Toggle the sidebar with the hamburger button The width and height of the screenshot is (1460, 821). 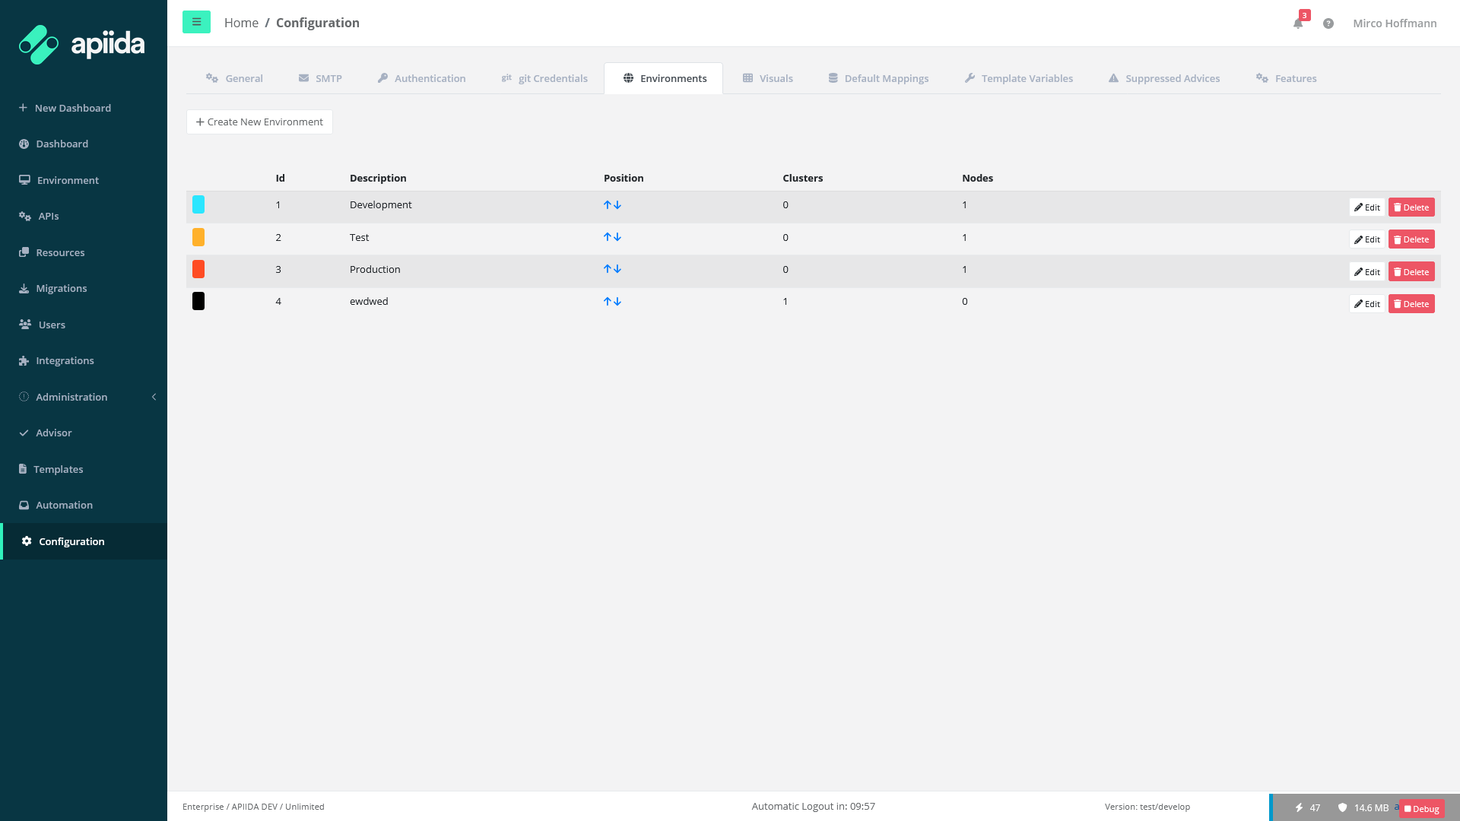(196, 21)
